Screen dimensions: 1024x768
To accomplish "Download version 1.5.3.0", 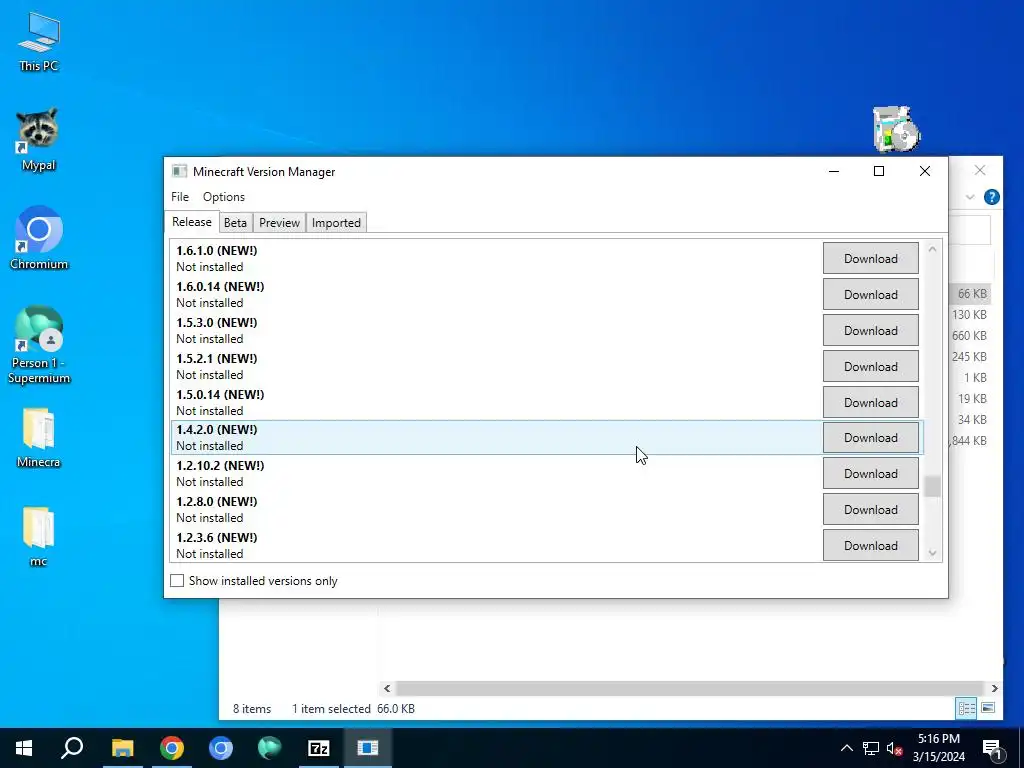I will (871, 330).
